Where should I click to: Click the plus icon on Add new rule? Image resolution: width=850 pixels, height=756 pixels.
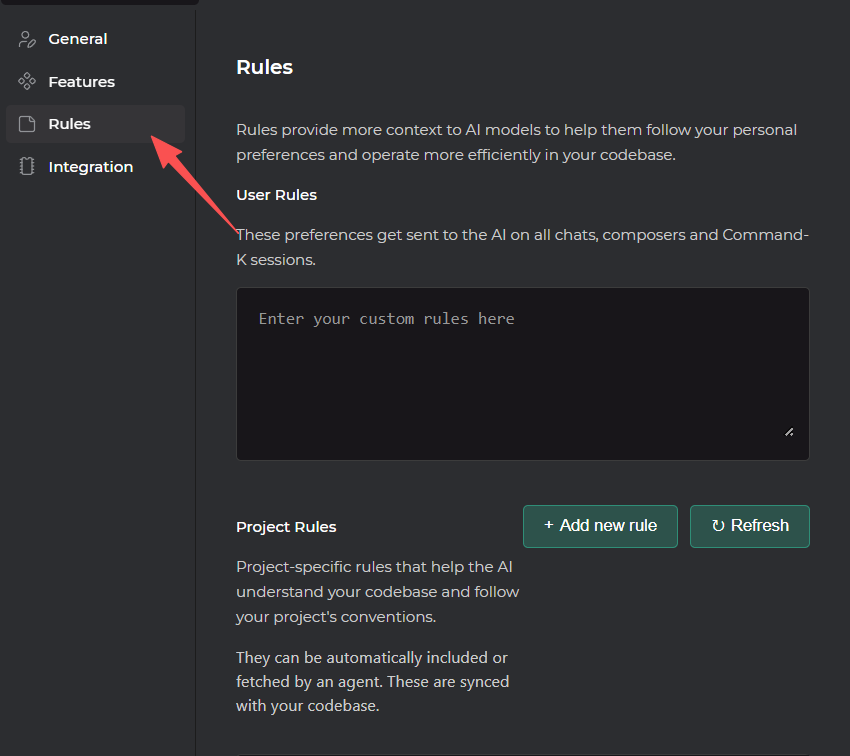tap(549, 525)
